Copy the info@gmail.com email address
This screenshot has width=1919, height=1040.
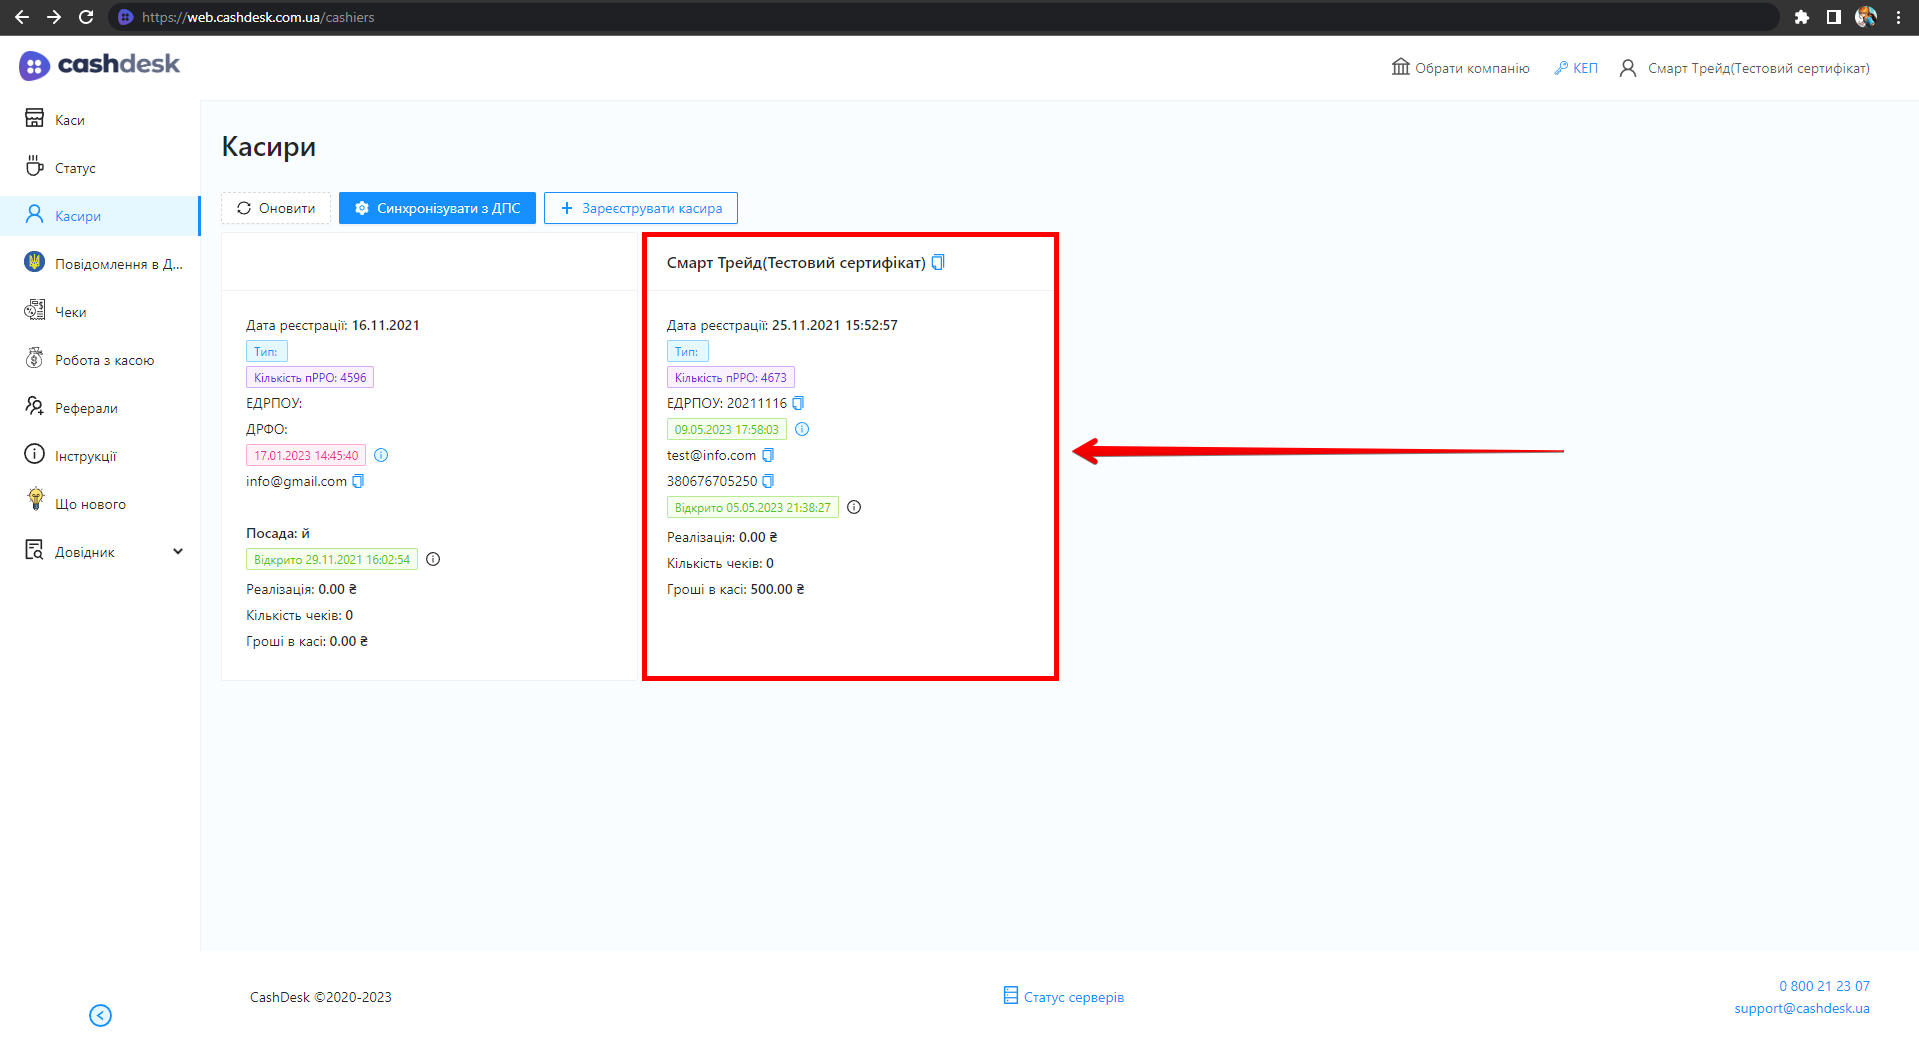tap(358, 481)
